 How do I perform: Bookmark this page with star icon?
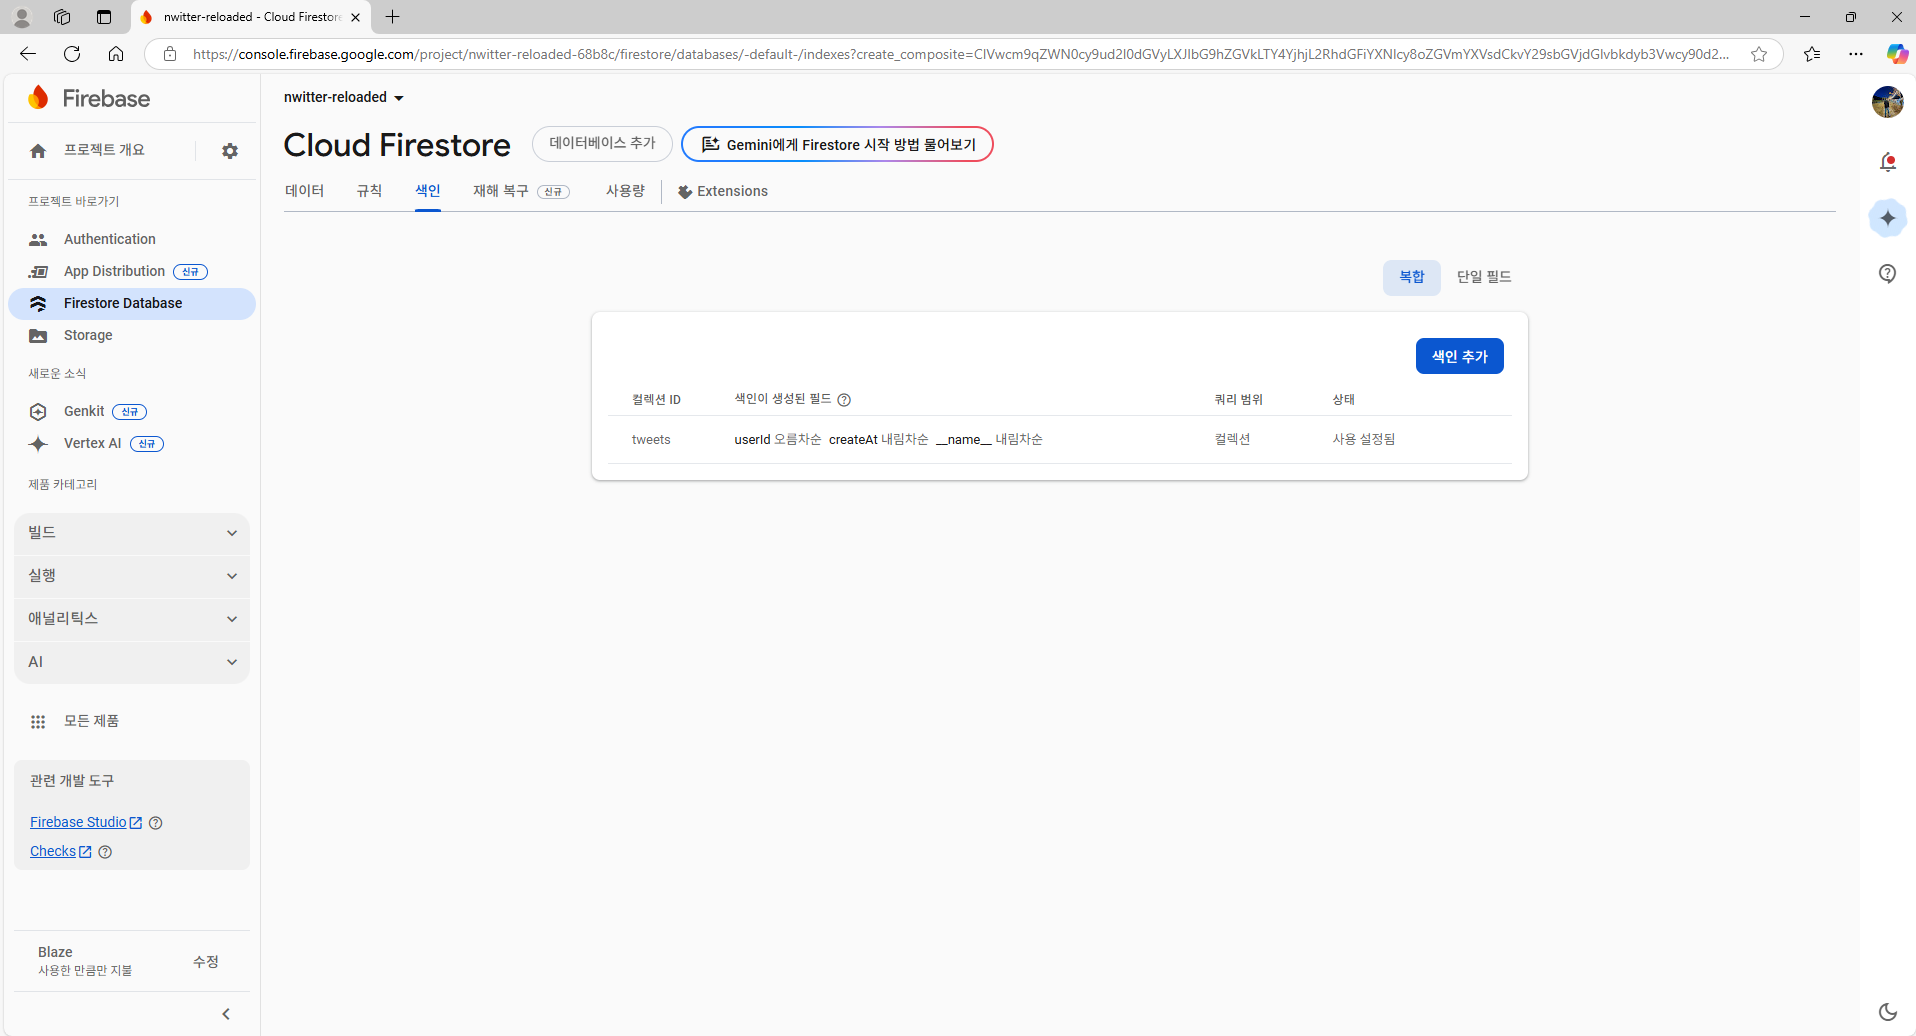tap(1759, 54)
